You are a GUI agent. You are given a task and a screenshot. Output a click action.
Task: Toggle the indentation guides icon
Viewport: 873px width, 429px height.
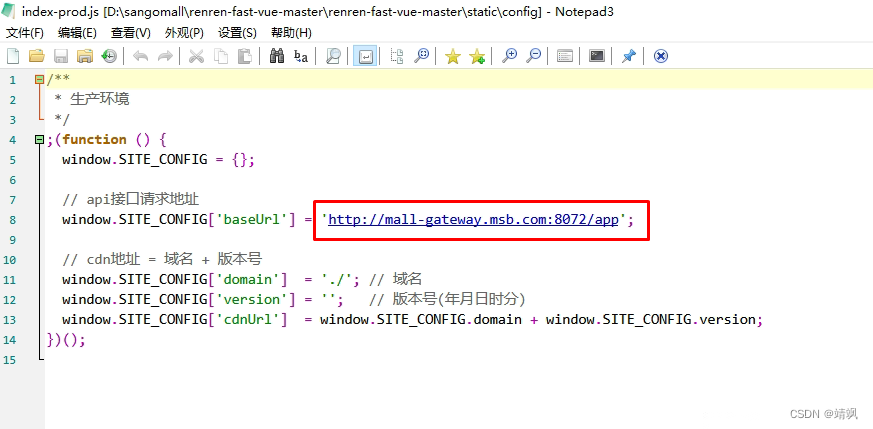coord(397,56)
